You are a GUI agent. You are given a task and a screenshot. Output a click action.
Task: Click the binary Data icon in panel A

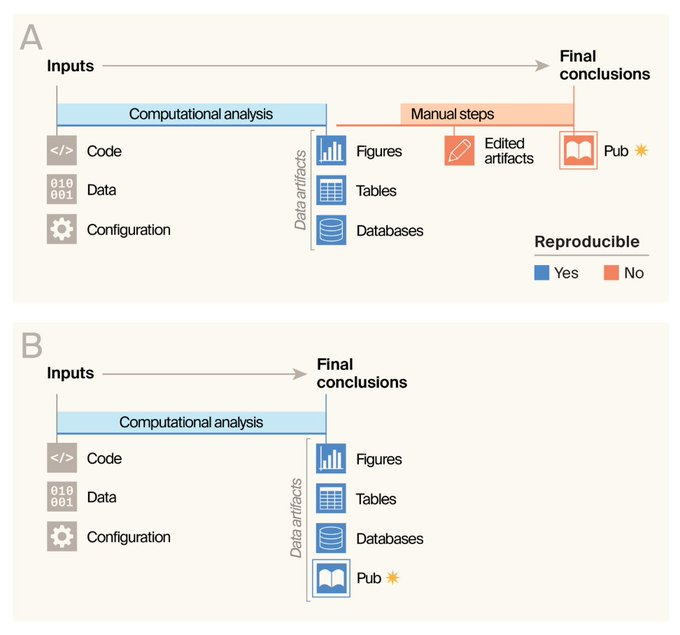pos(61,190)
